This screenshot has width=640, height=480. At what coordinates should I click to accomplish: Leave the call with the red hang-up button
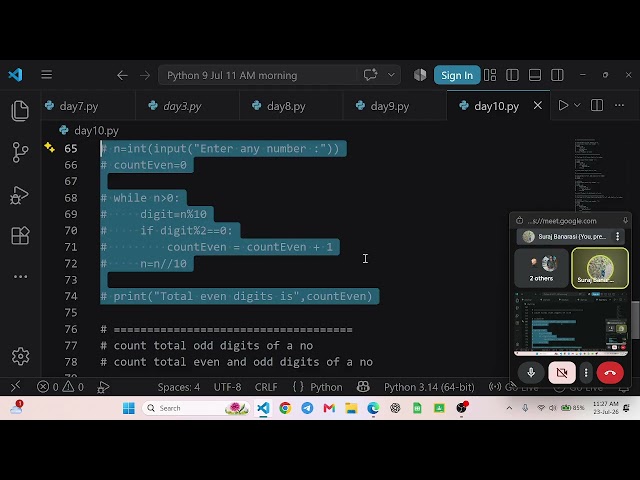click(610, 373)
